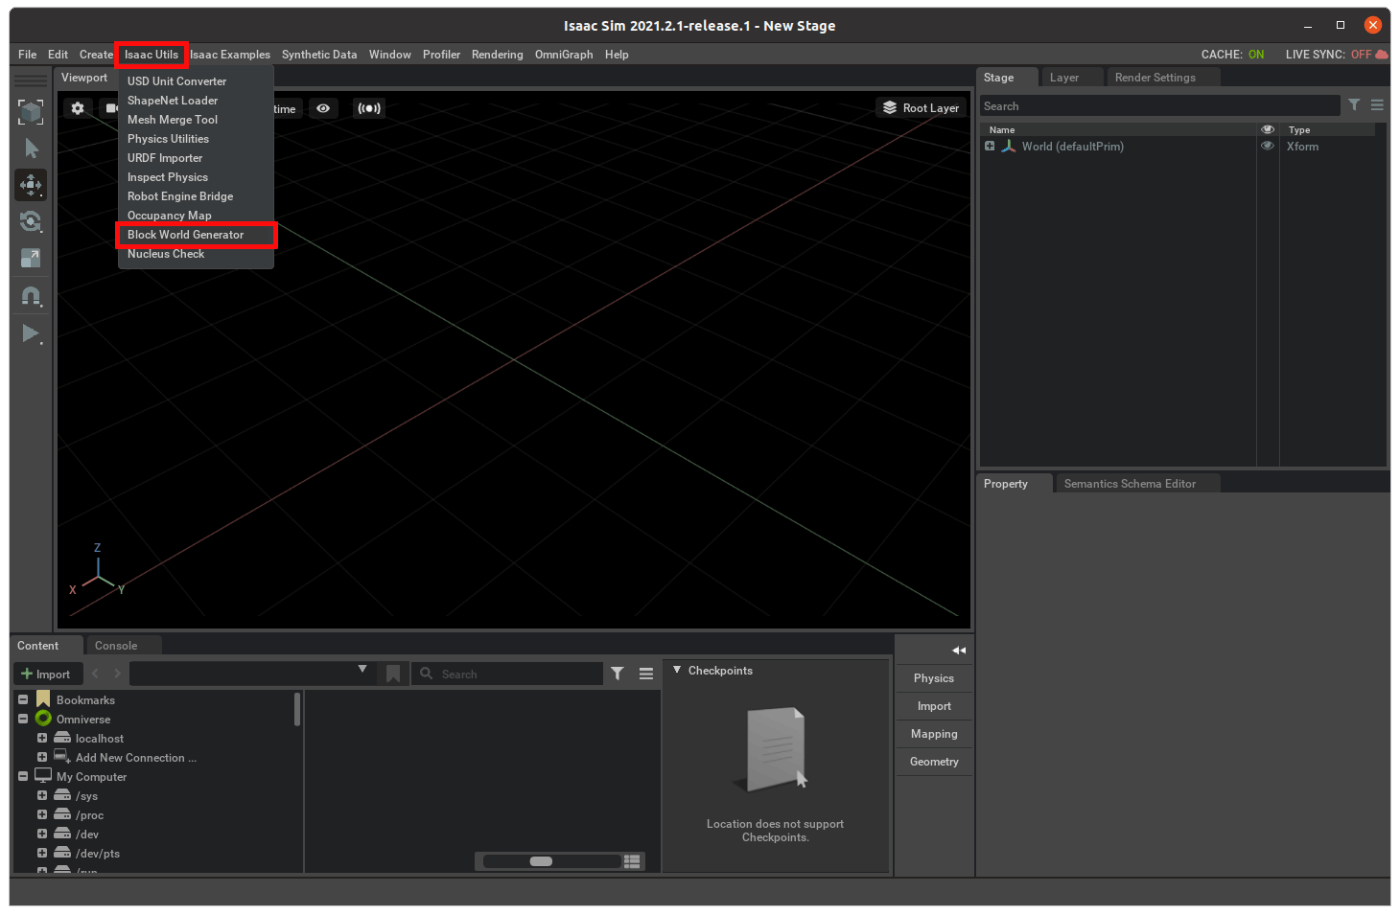Collapse the Bookmarks tree node
This screenshot has height=915, width=1400.
pos(23,700)
